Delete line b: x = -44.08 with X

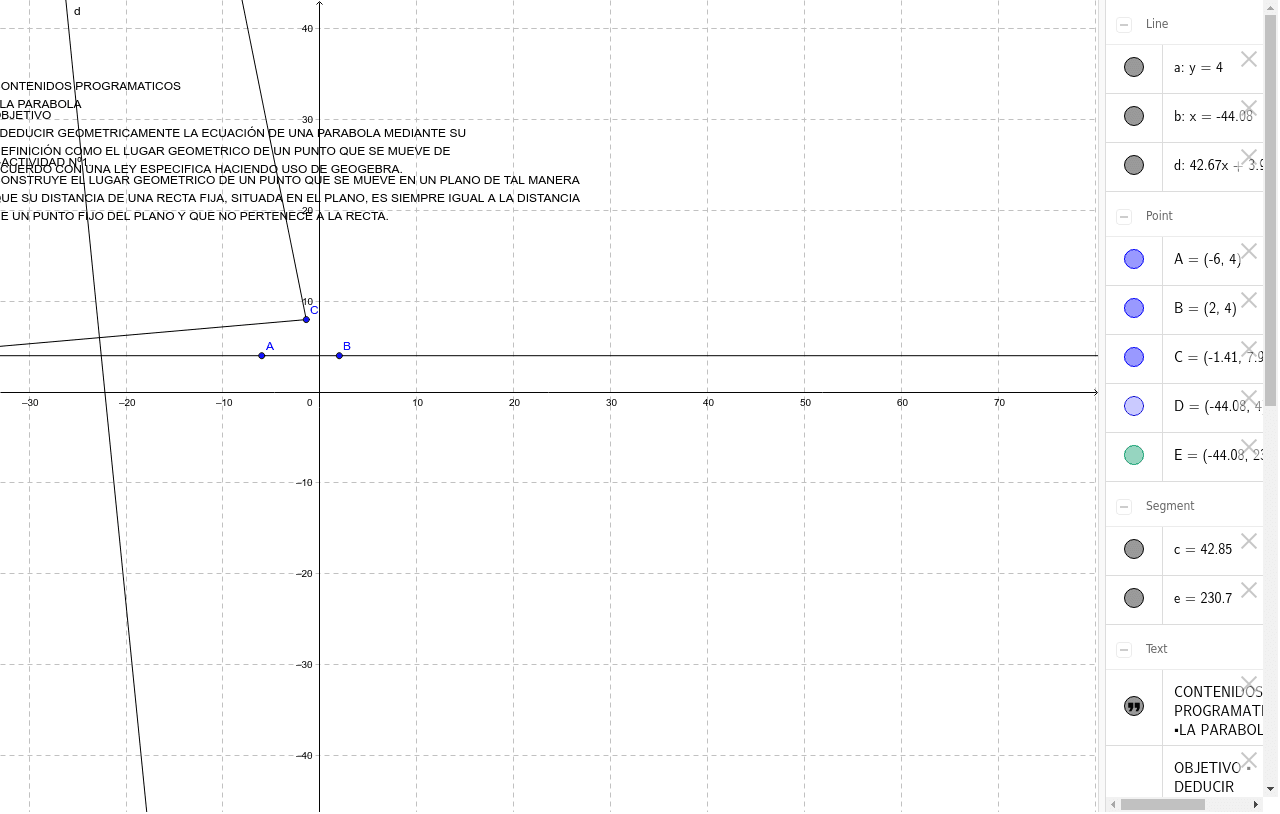point(1249,108)
